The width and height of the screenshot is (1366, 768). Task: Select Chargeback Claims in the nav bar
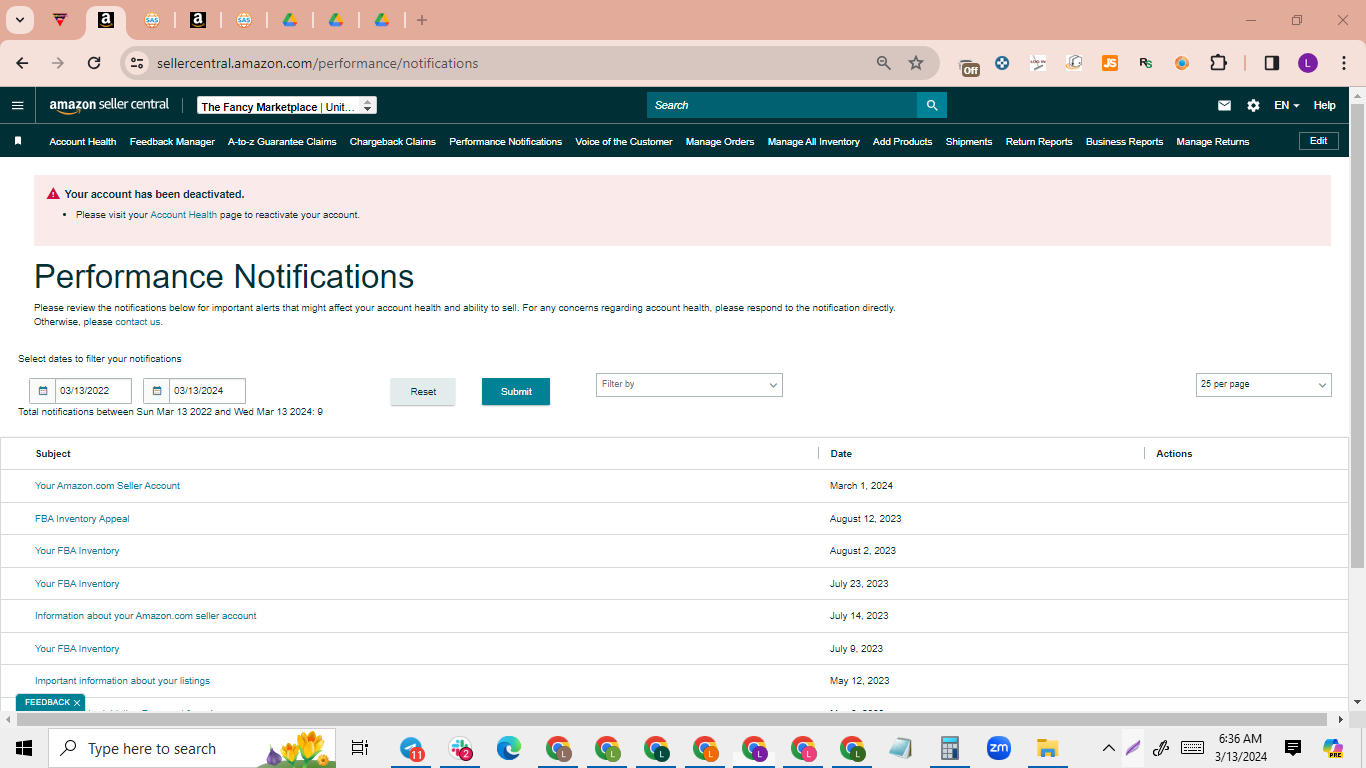point(393,142)
